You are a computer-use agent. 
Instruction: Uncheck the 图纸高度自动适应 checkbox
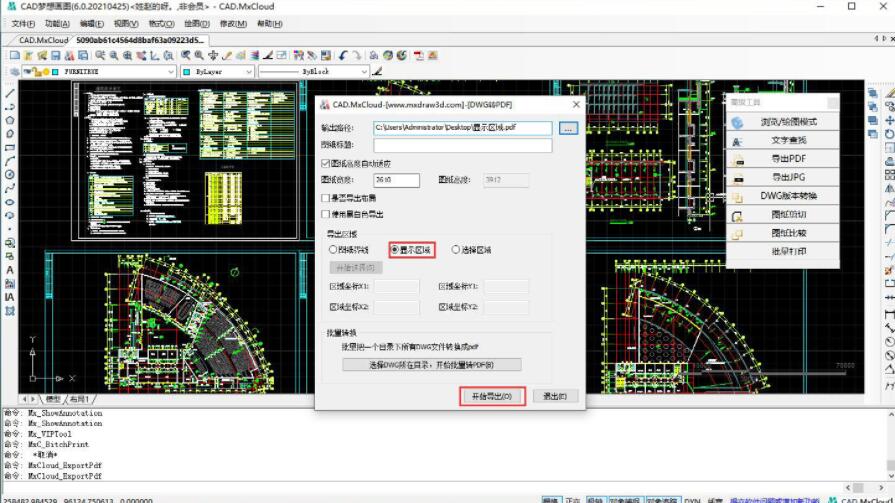(325, 163)
